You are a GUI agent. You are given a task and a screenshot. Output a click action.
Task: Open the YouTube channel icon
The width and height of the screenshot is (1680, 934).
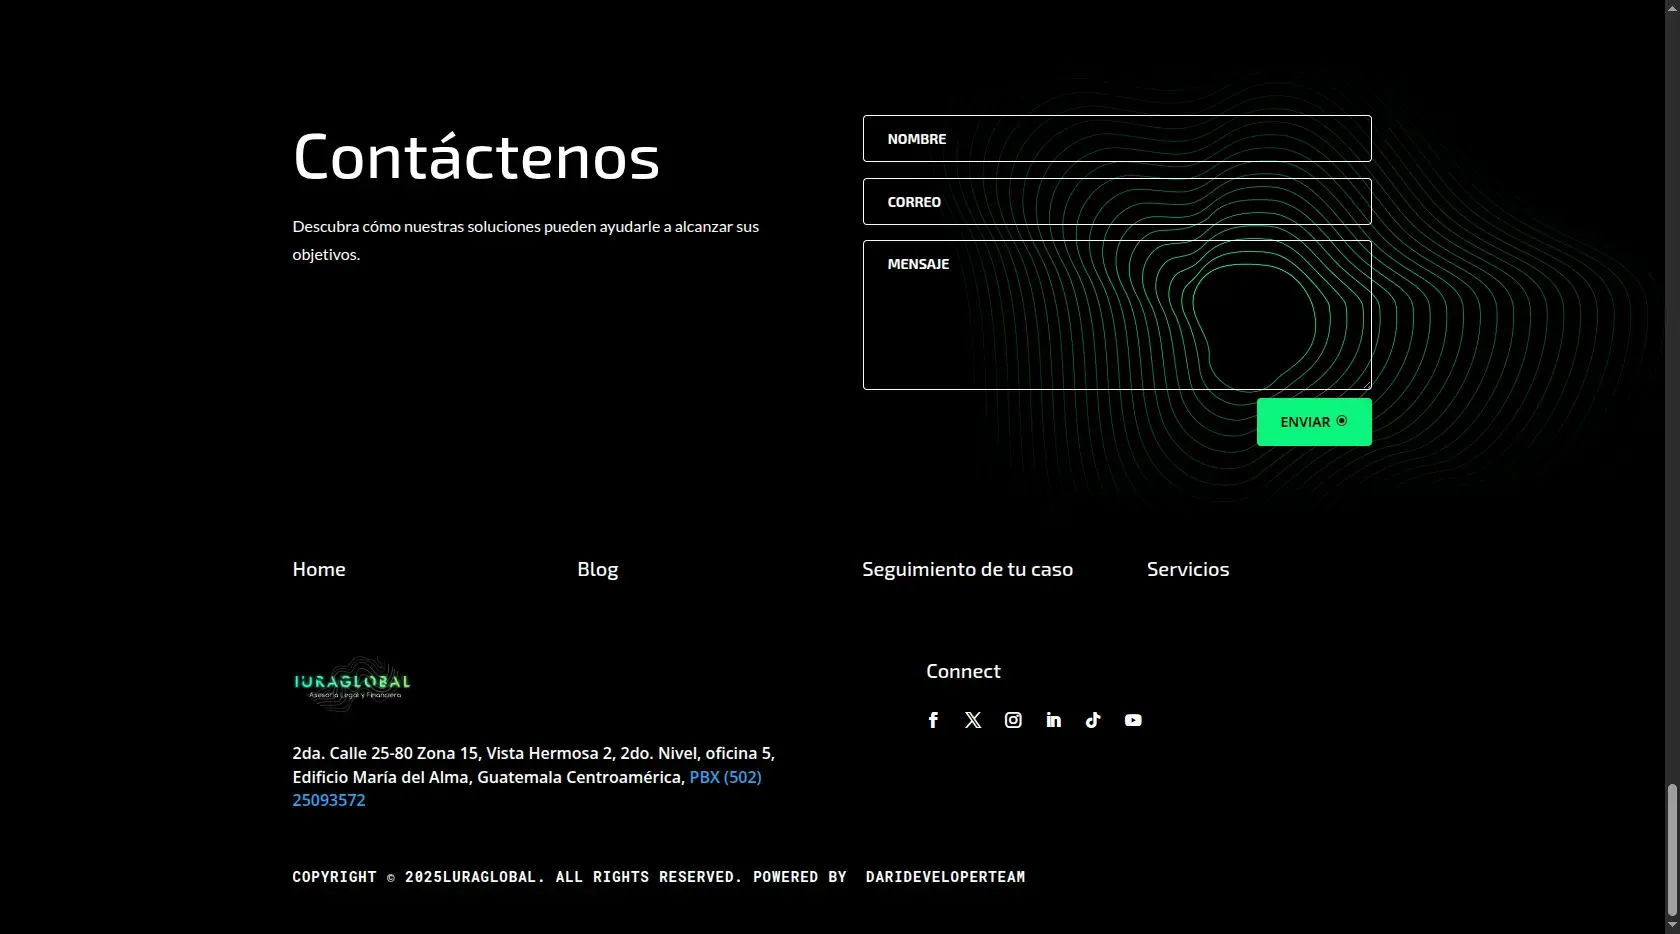click(x=1133, y=720)
